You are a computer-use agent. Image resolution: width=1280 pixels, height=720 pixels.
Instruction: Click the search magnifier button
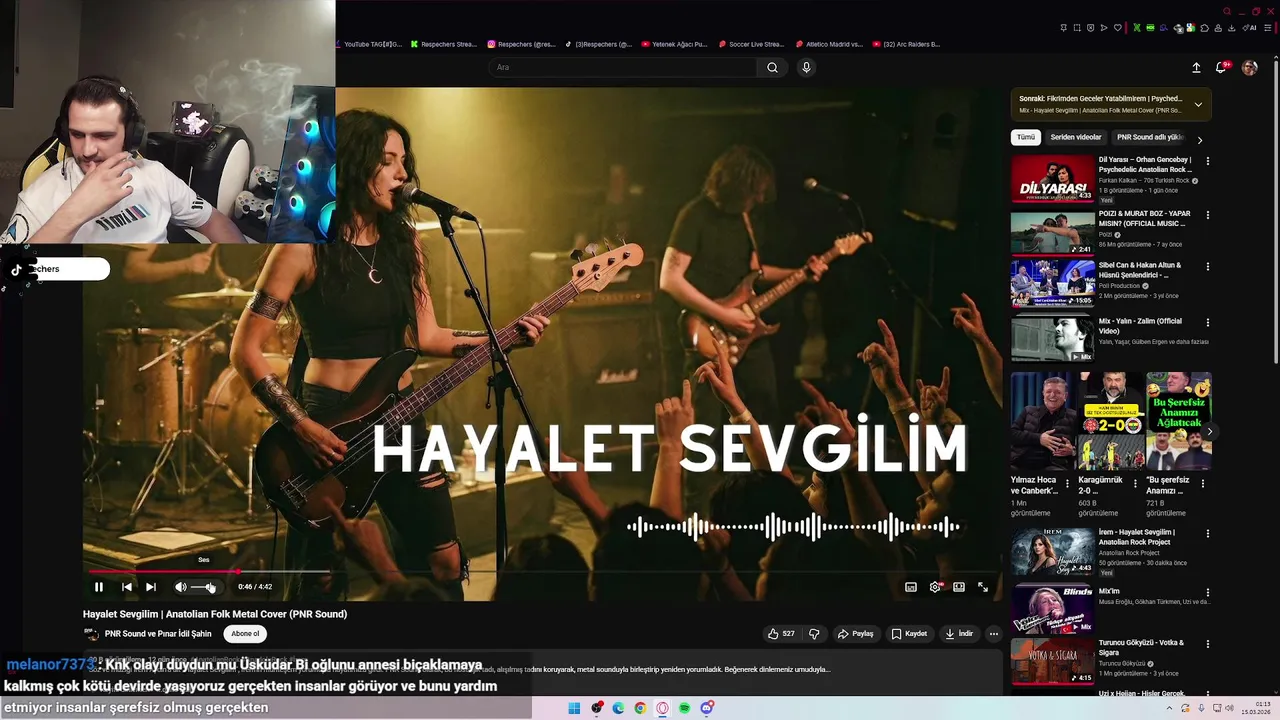772,67
